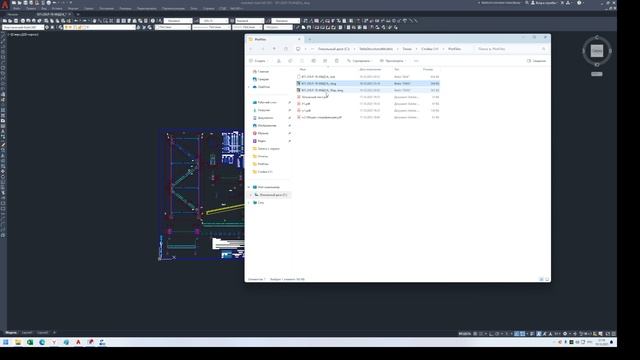640x360 pixels.
Task: Open the color control (ПоСлою) swatch dropdown
Action: [172, 27]
